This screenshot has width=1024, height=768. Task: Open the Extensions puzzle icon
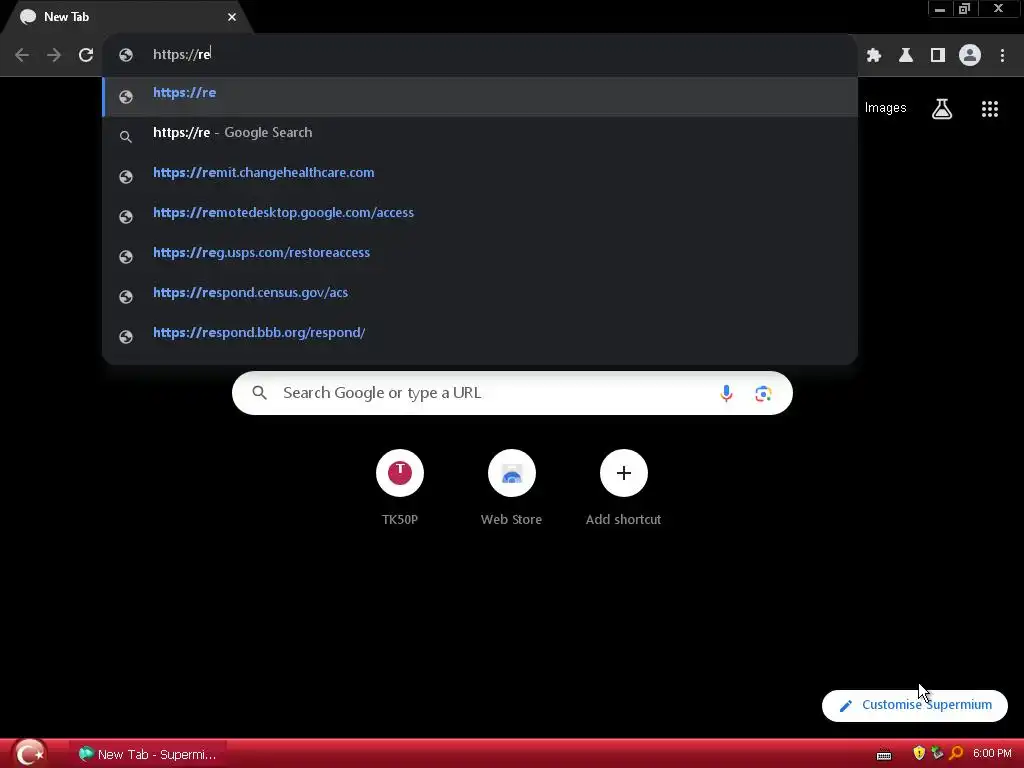tap(874, 56)
